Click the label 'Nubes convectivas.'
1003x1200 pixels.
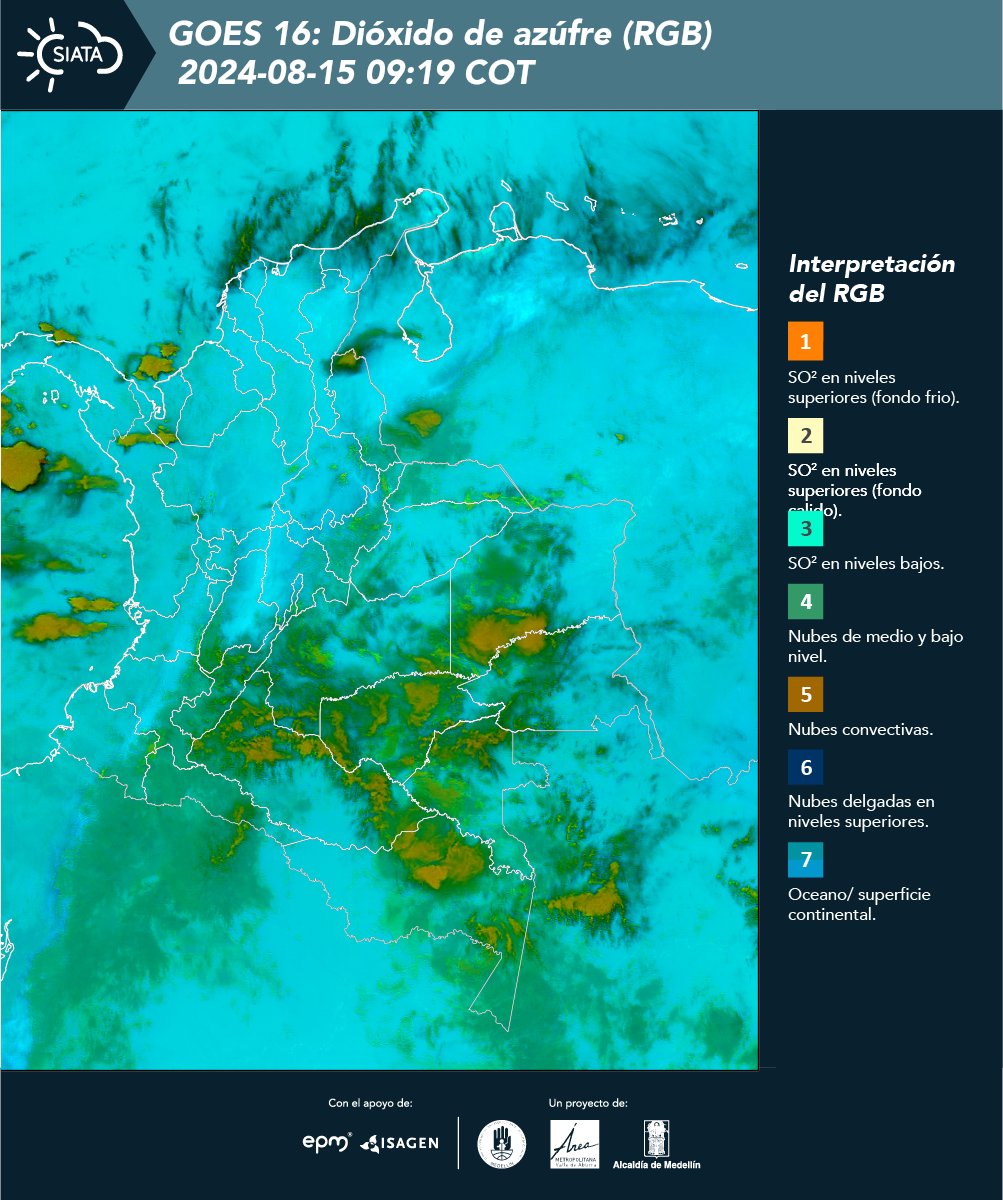click(x=861, y=729)
